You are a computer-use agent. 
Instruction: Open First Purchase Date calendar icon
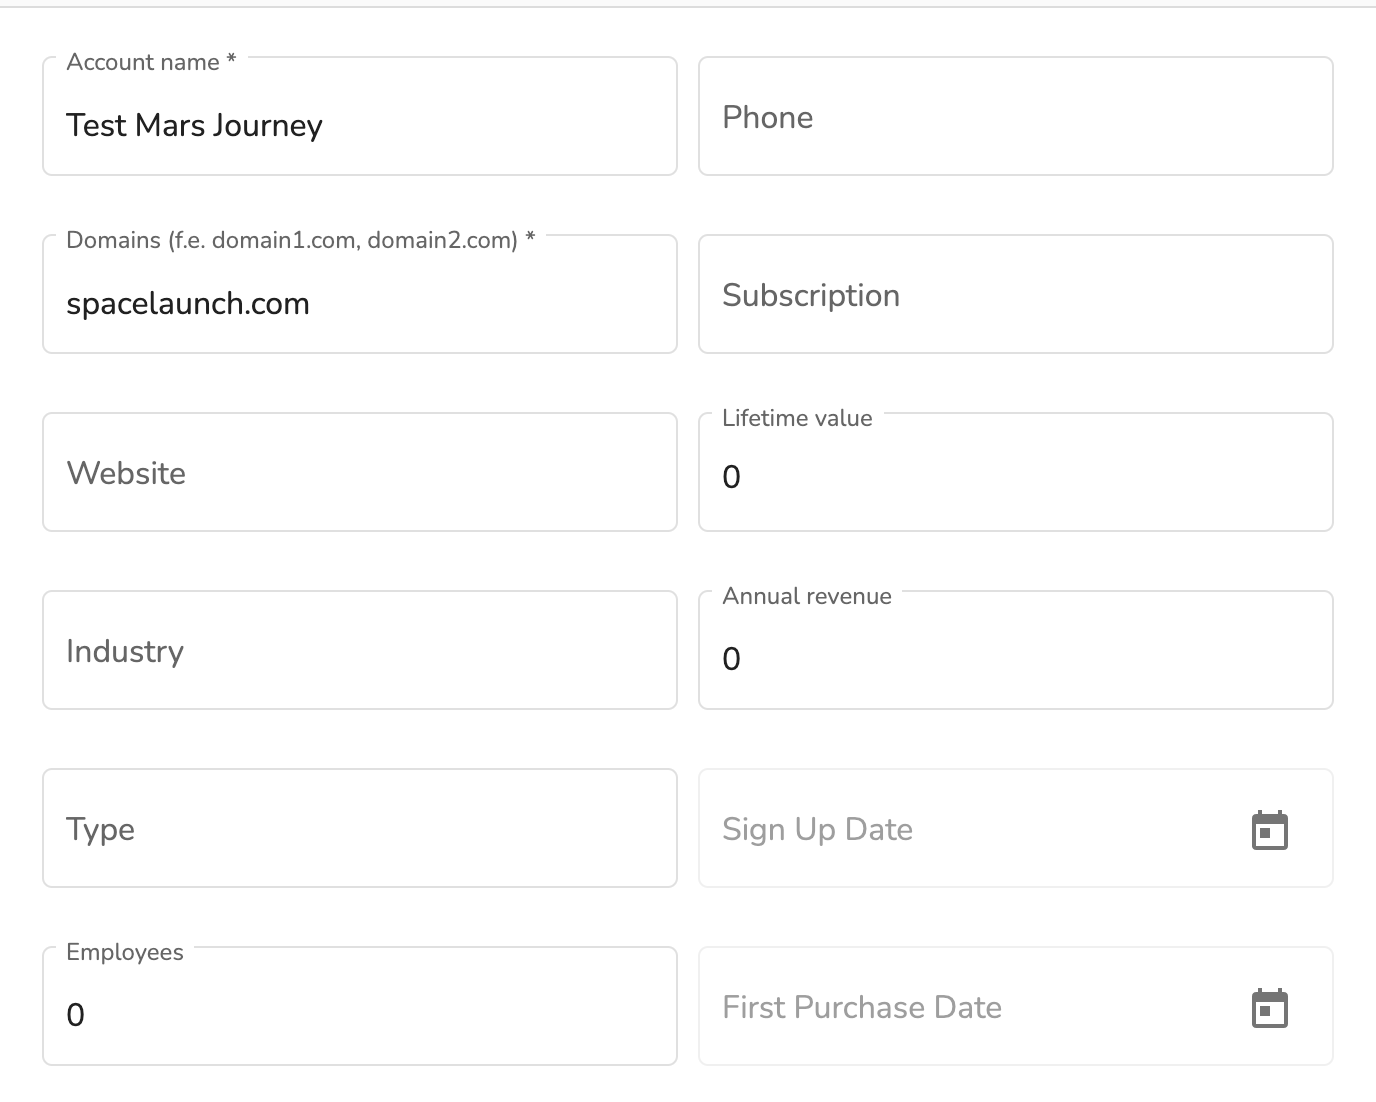point(1269,1008)
